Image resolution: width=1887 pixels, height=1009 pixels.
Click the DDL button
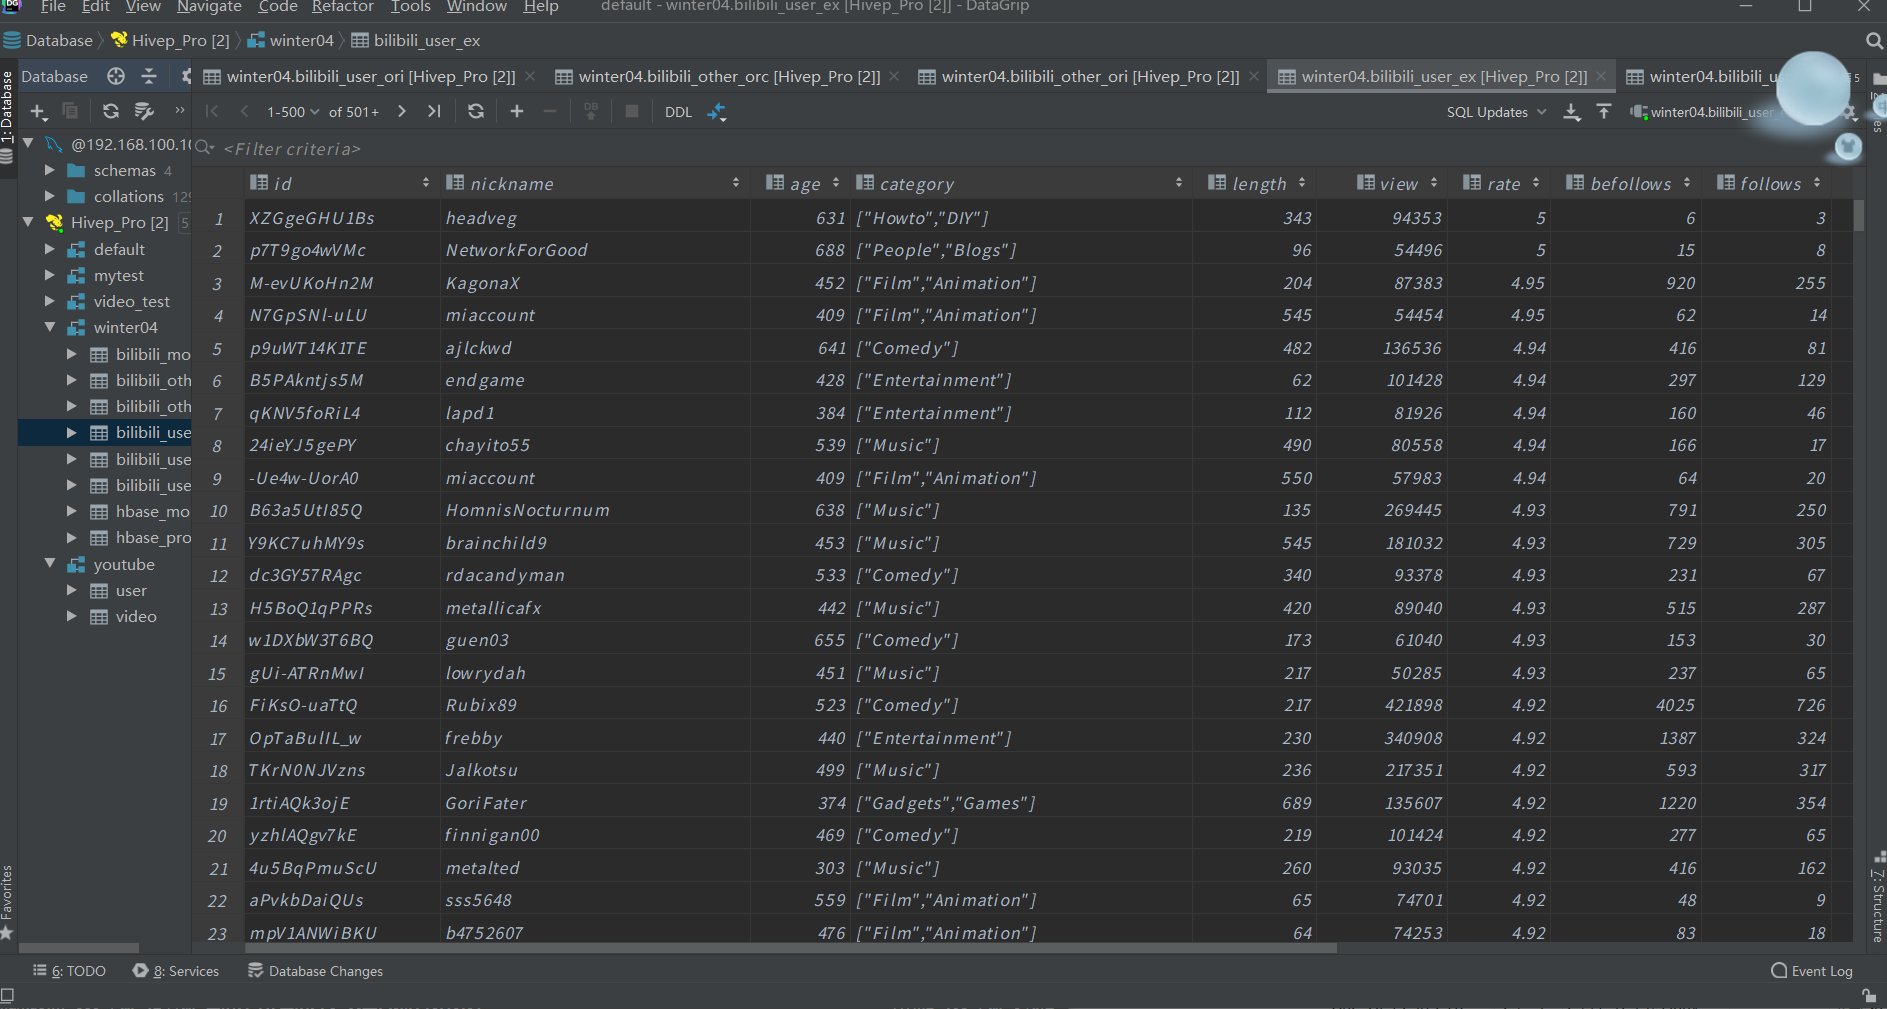[678, 111]
